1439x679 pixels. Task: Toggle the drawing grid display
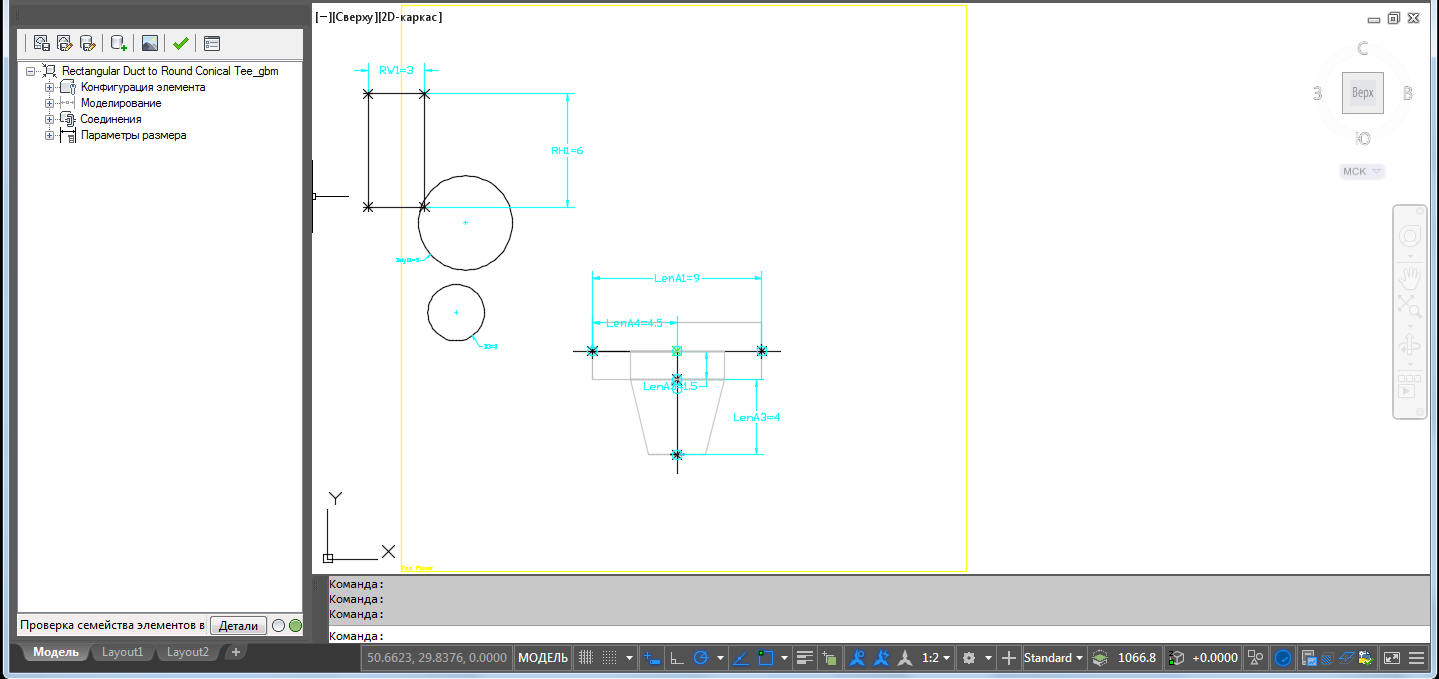[585, 658]
